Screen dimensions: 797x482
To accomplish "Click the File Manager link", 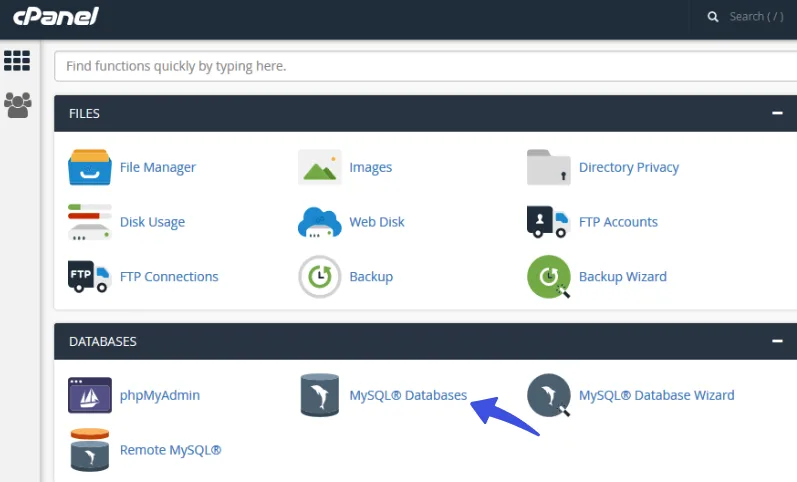I will [158, 167].
